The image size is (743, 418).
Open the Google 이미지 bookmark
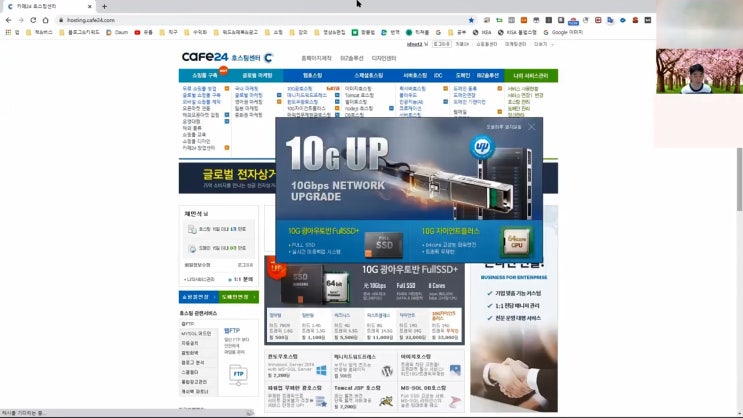563,32
